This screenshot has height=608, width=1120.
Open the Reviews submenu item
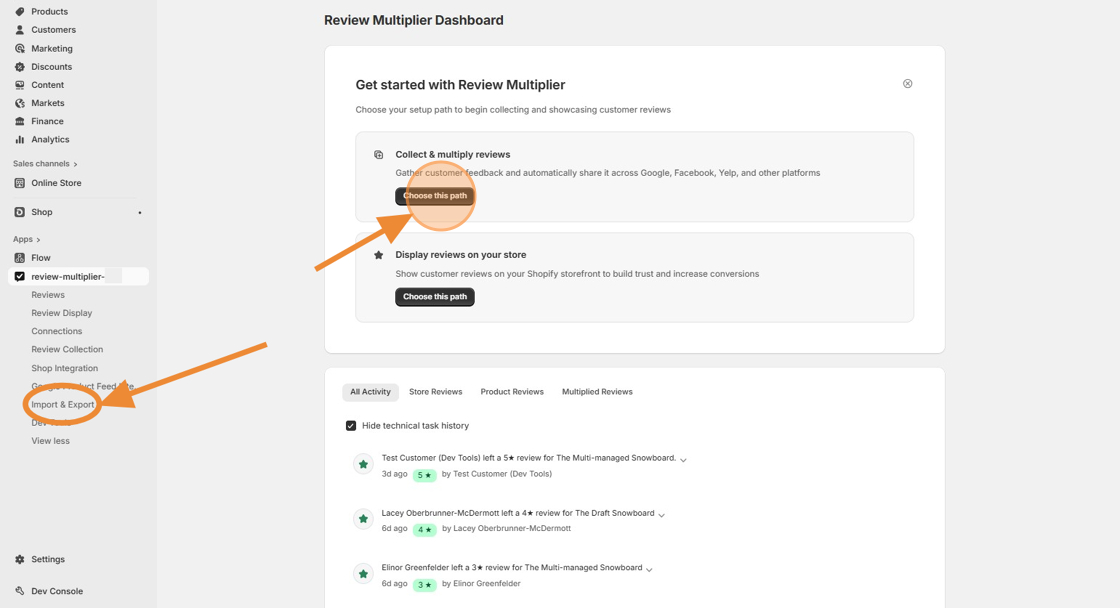tap(48, 295)
